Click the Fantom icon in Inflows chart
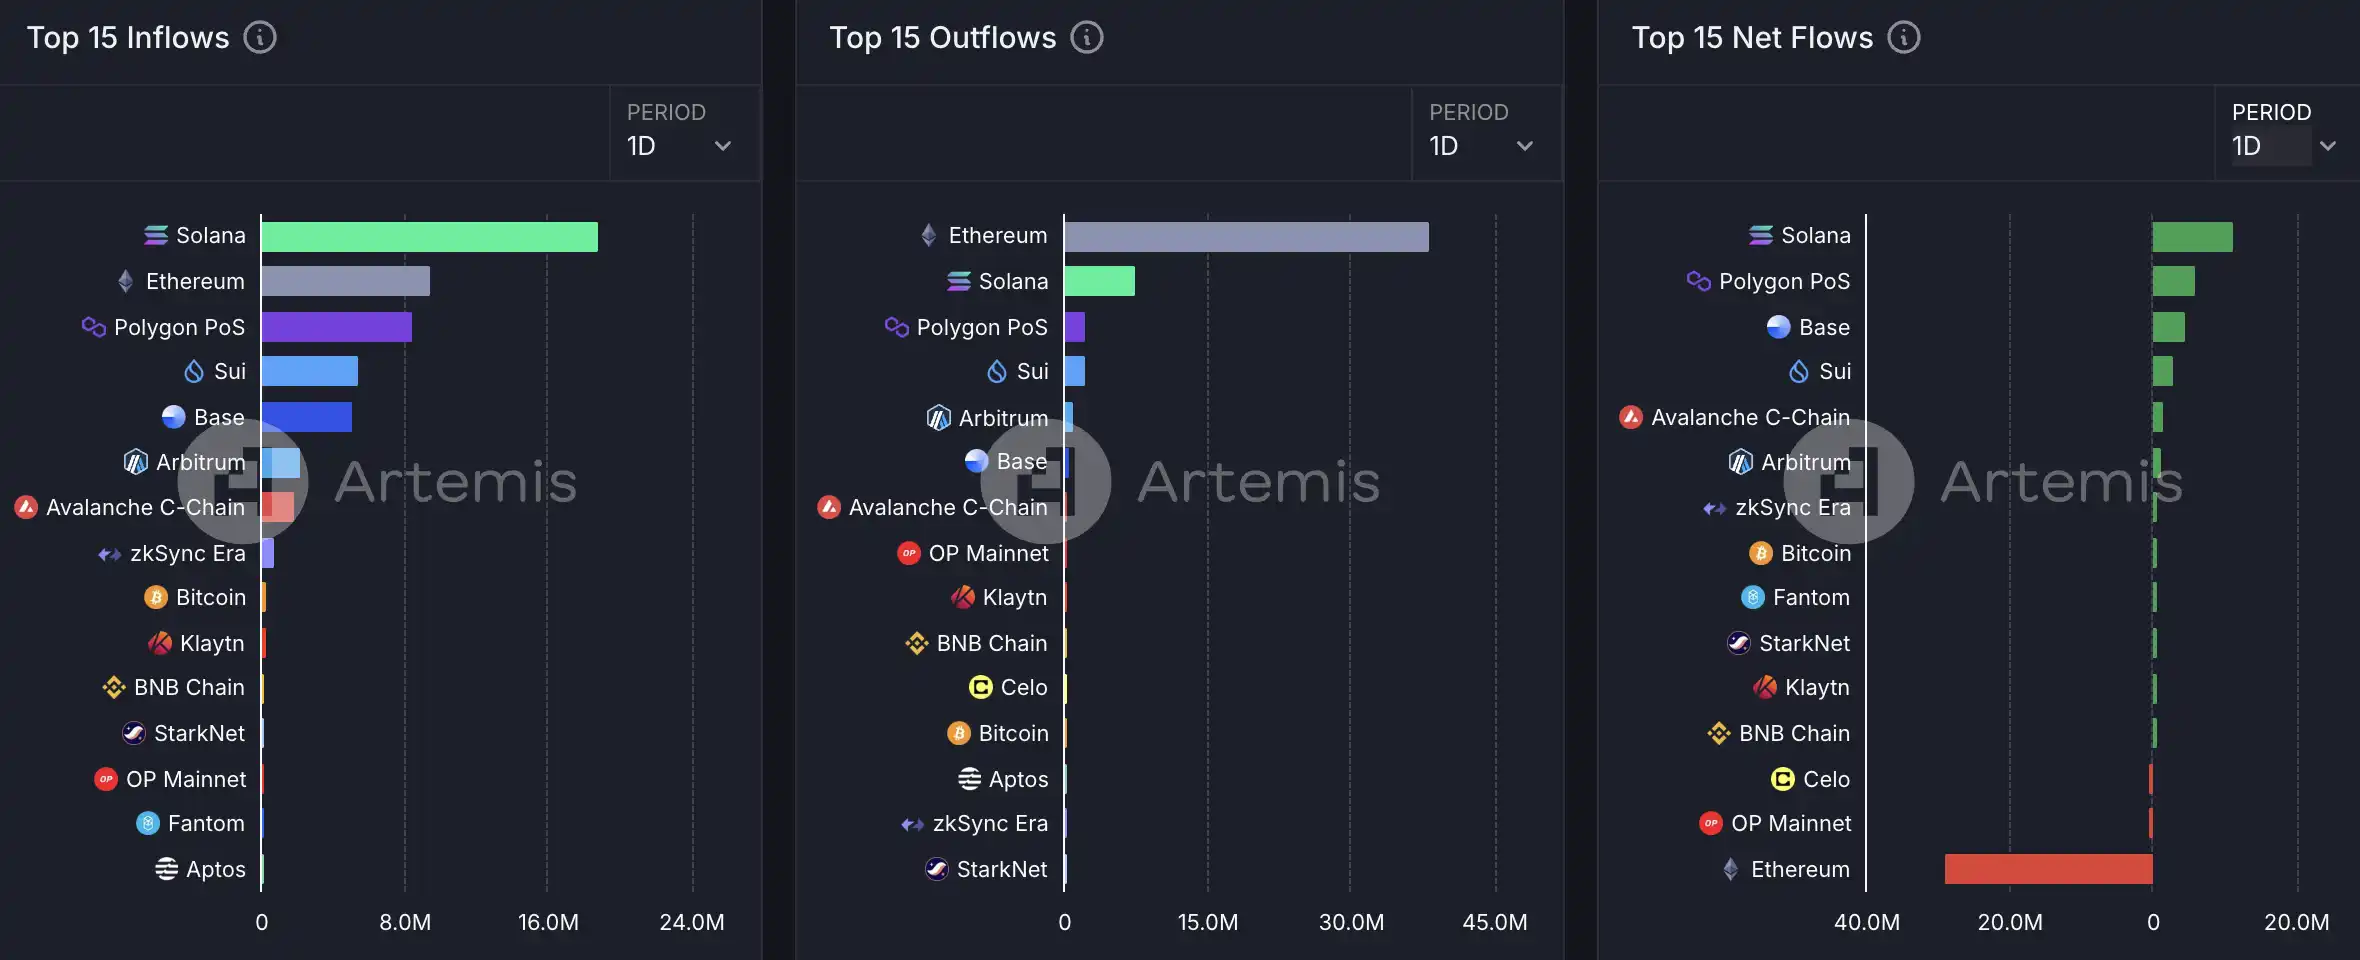 click(x=148, y=823)
